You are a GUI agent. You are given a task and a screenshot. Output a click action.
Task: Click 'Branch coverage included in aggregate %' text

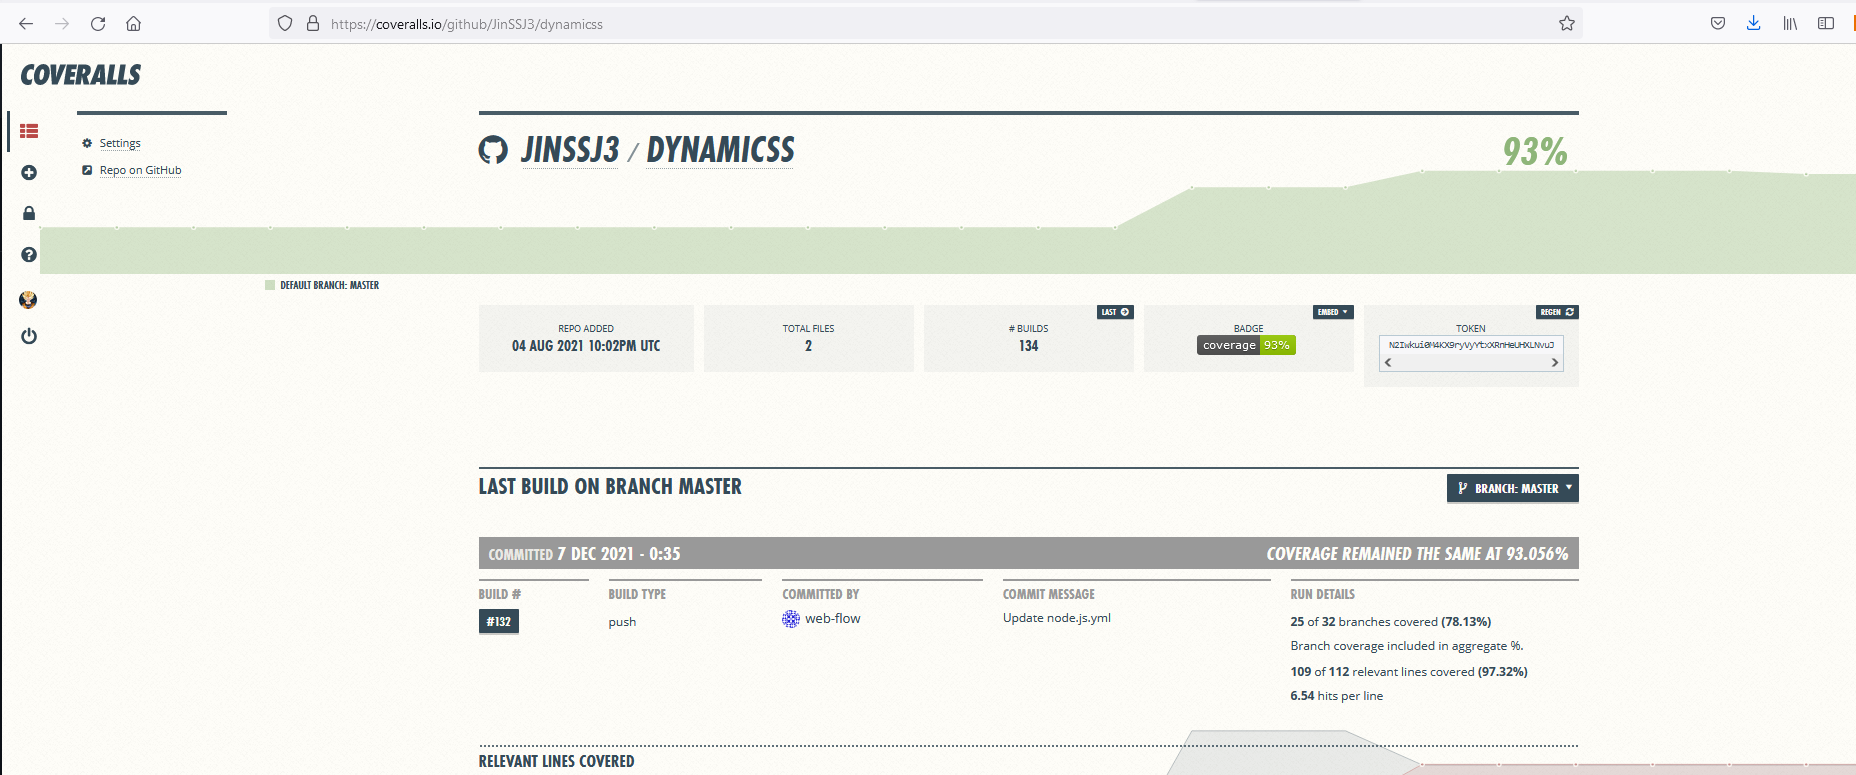1406,646
